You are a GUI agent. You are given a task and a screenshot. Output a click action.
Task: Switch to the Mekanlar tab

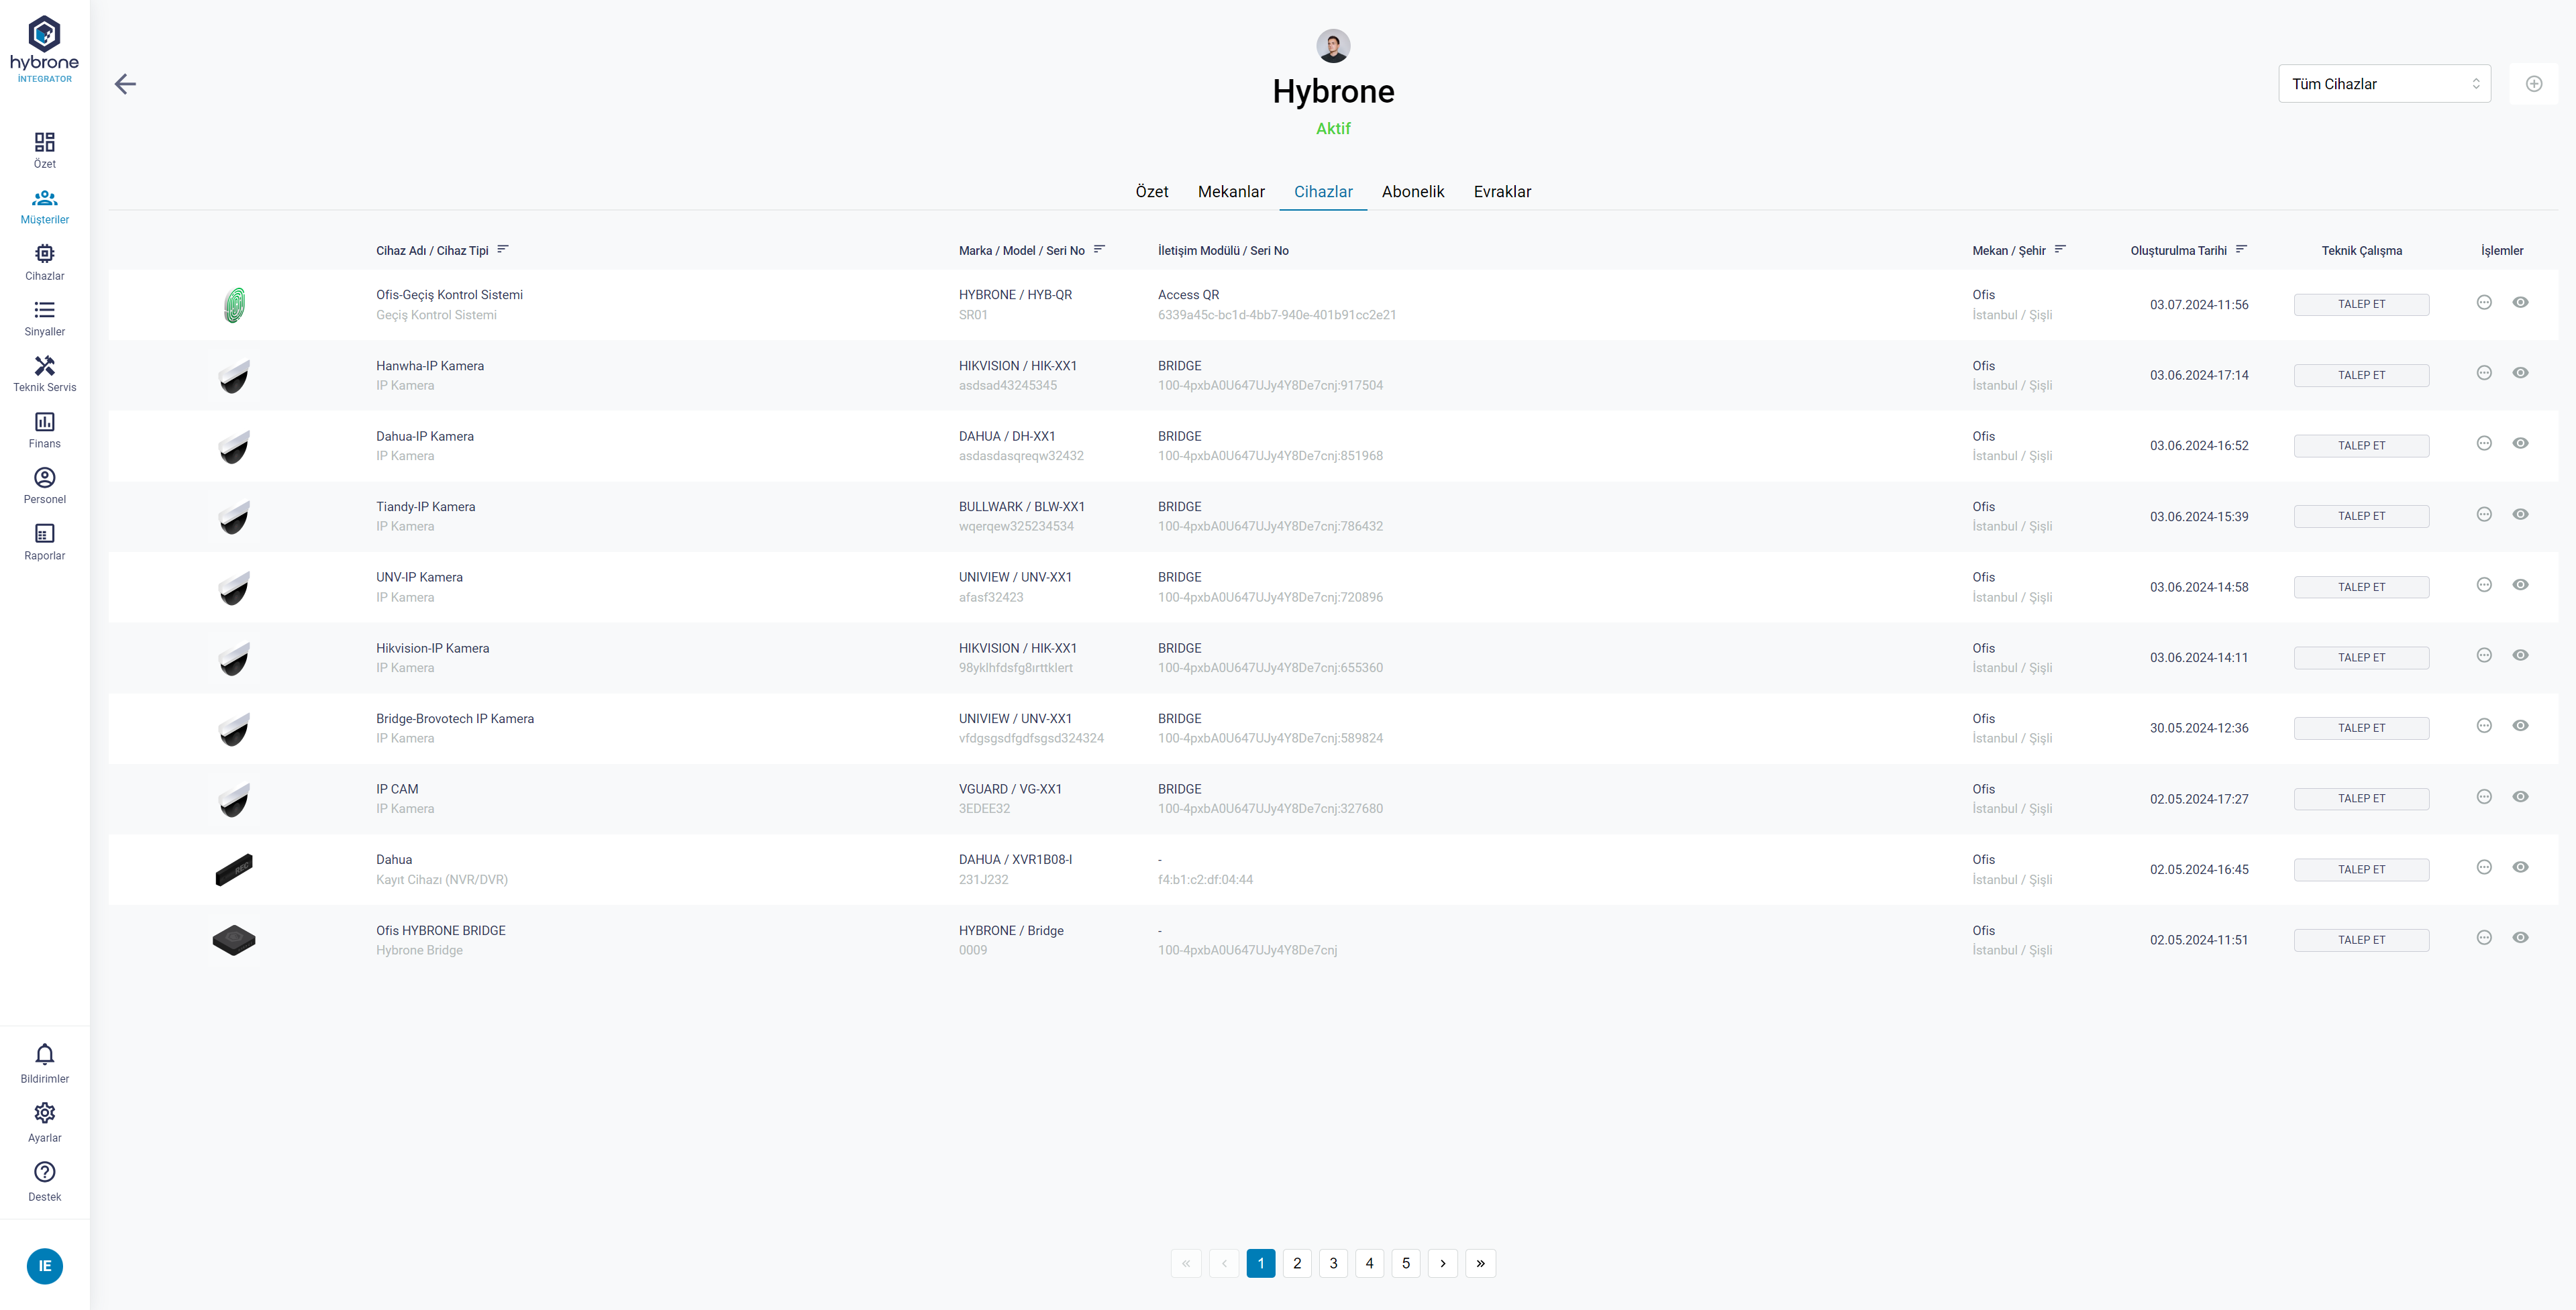[x=1231, y=192]
